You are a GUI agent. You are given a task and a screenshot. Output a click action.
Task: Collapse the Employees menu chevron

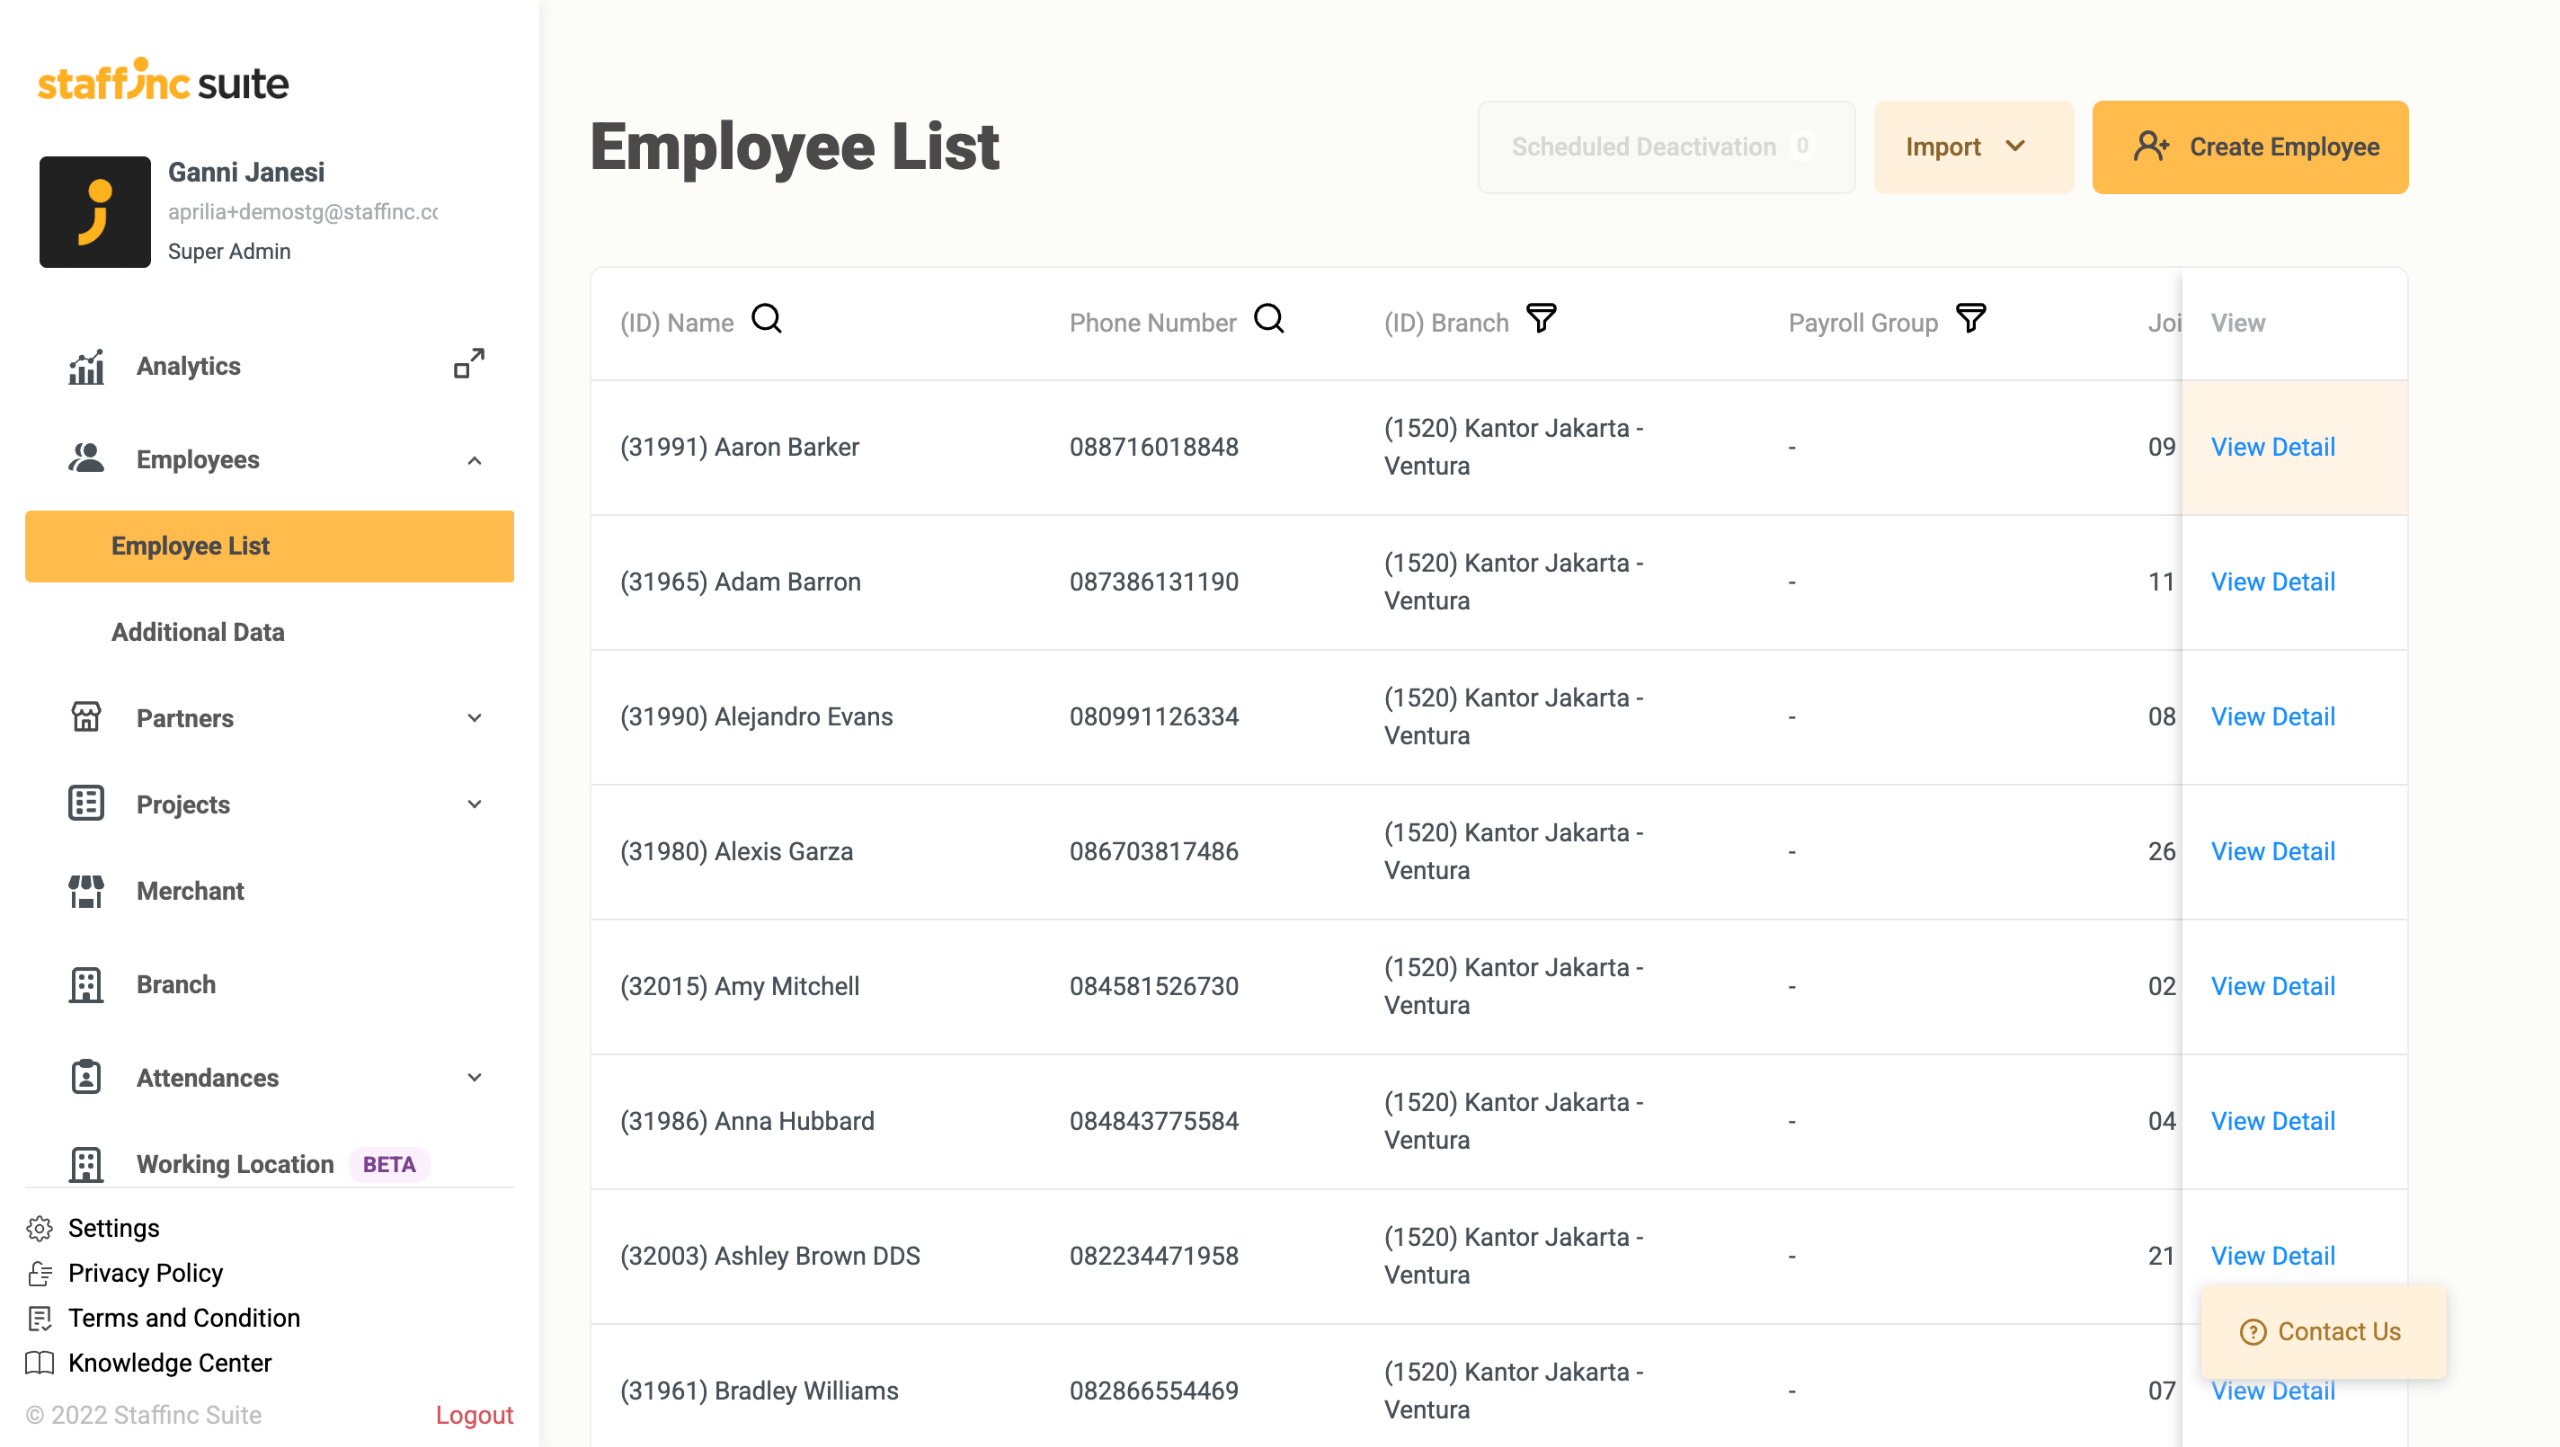[475, 460]
